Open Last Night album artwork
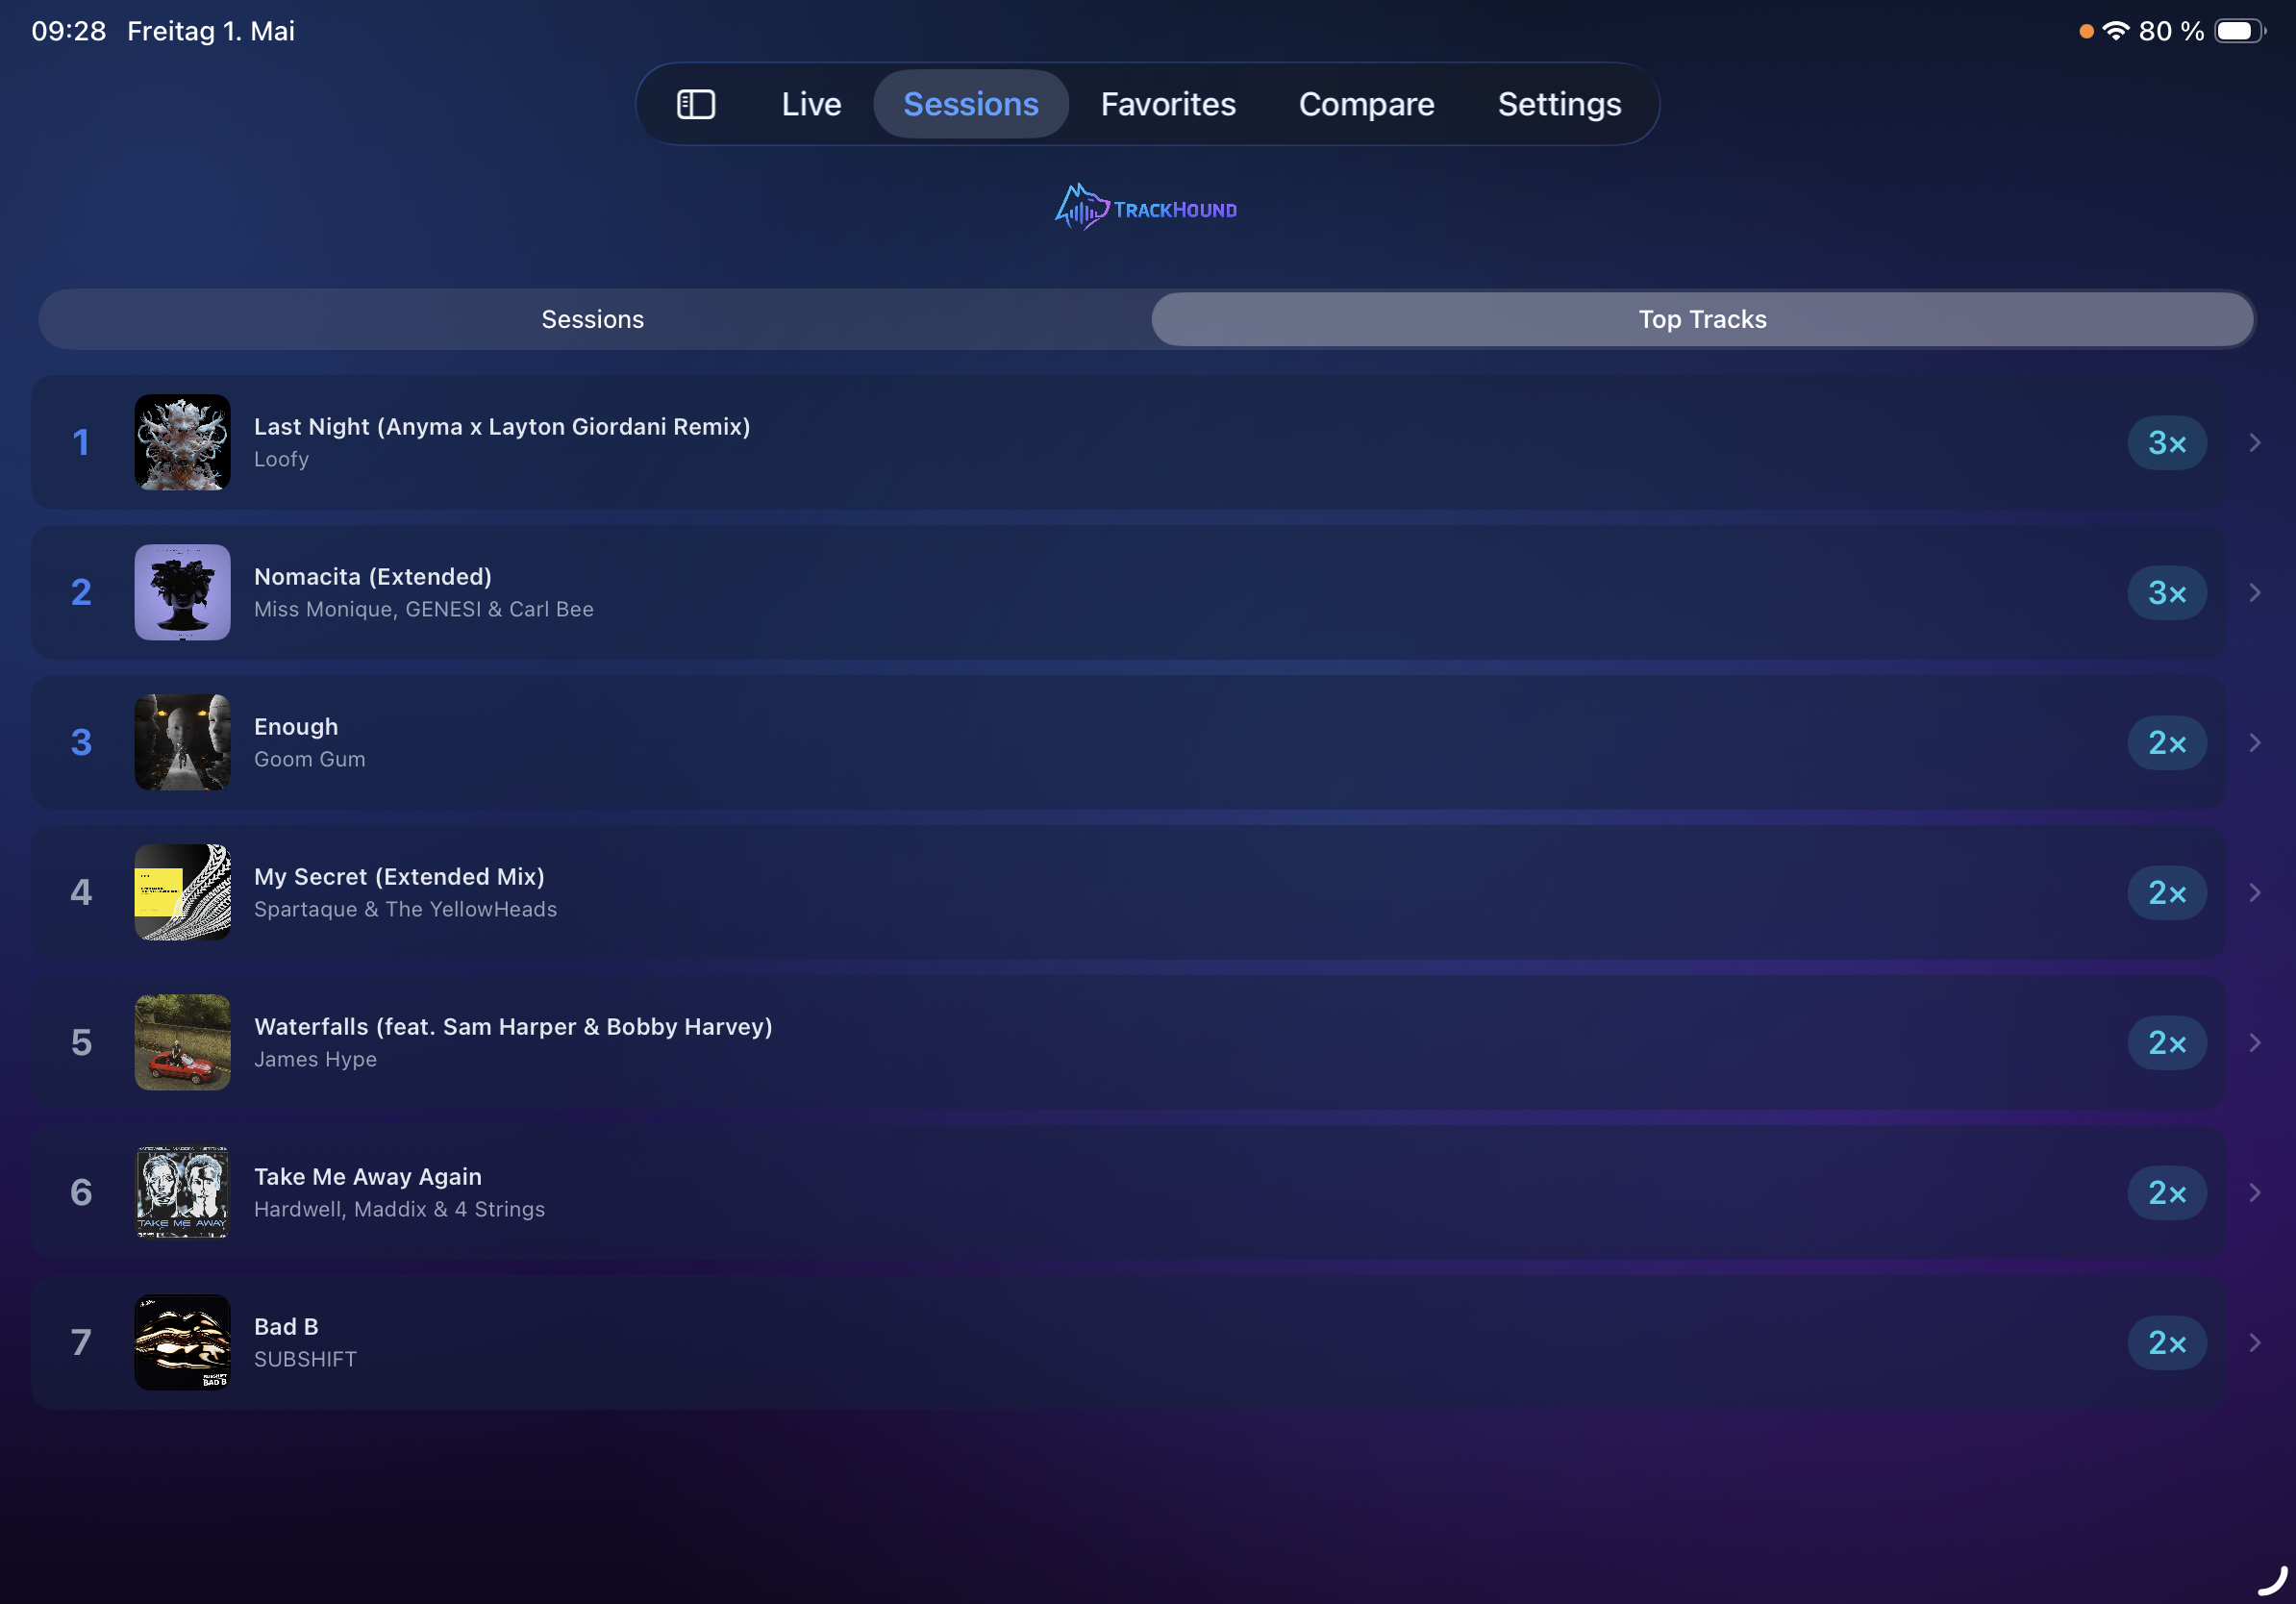The image size is (2296, 1604). point(183,442)
